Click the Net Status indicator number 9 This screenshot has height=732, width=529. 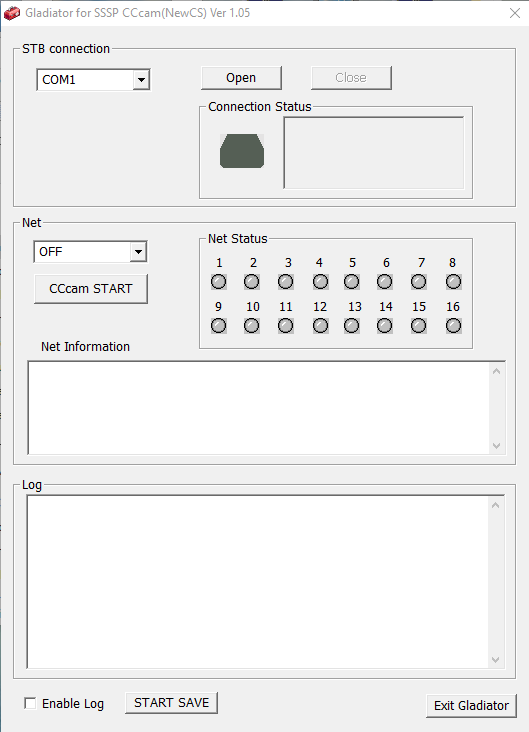219,325
